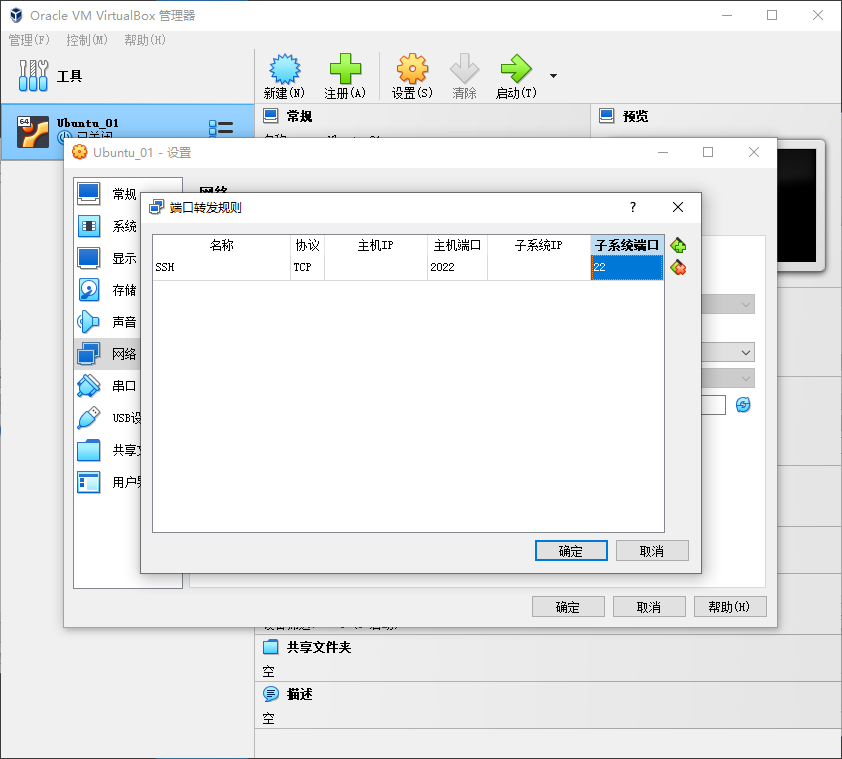Open the 管理(F) menu

tap(29, 40)
